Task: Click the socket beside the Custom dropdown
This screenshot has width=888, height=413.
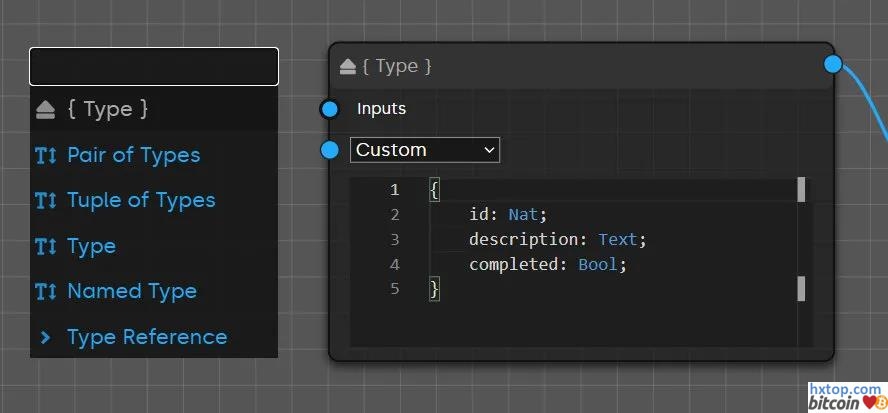Action: pos(330,150)
